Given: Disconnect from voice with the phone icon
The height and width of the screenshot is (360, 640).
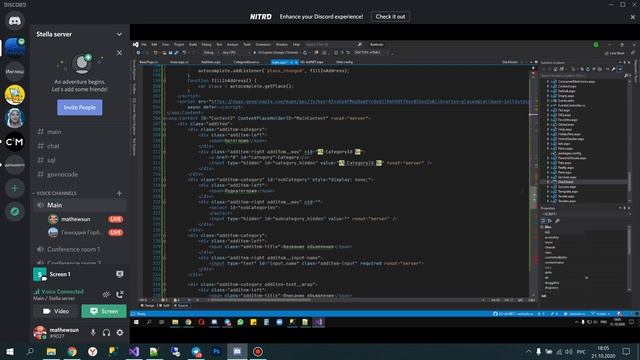Looking at the screenshot, I should point(120,294).
